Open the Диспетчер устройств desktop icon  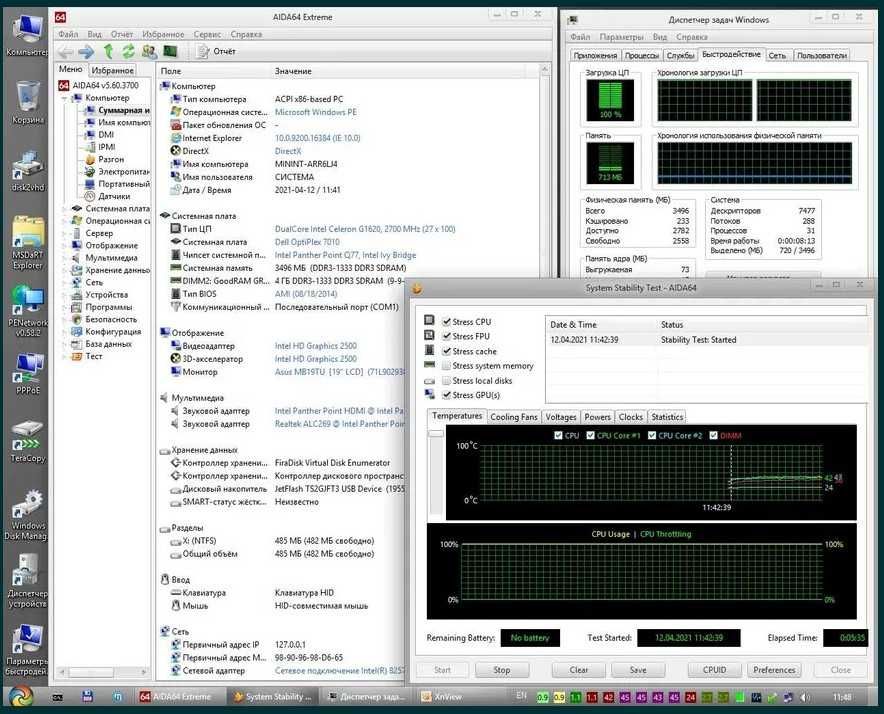[27, 581]
